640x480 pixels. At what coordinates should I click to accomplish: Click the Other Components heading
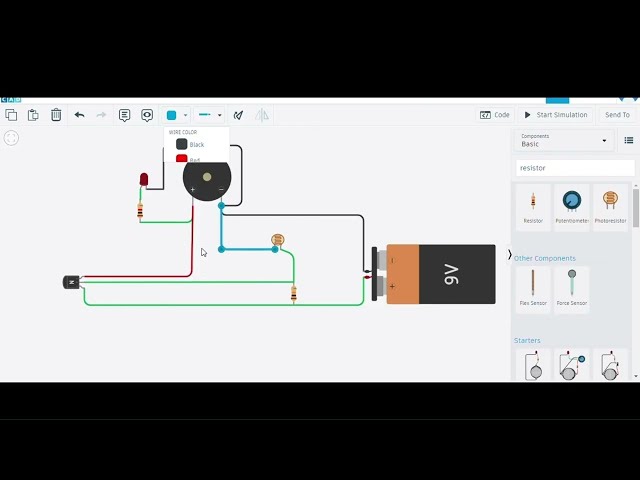[544, 258]
